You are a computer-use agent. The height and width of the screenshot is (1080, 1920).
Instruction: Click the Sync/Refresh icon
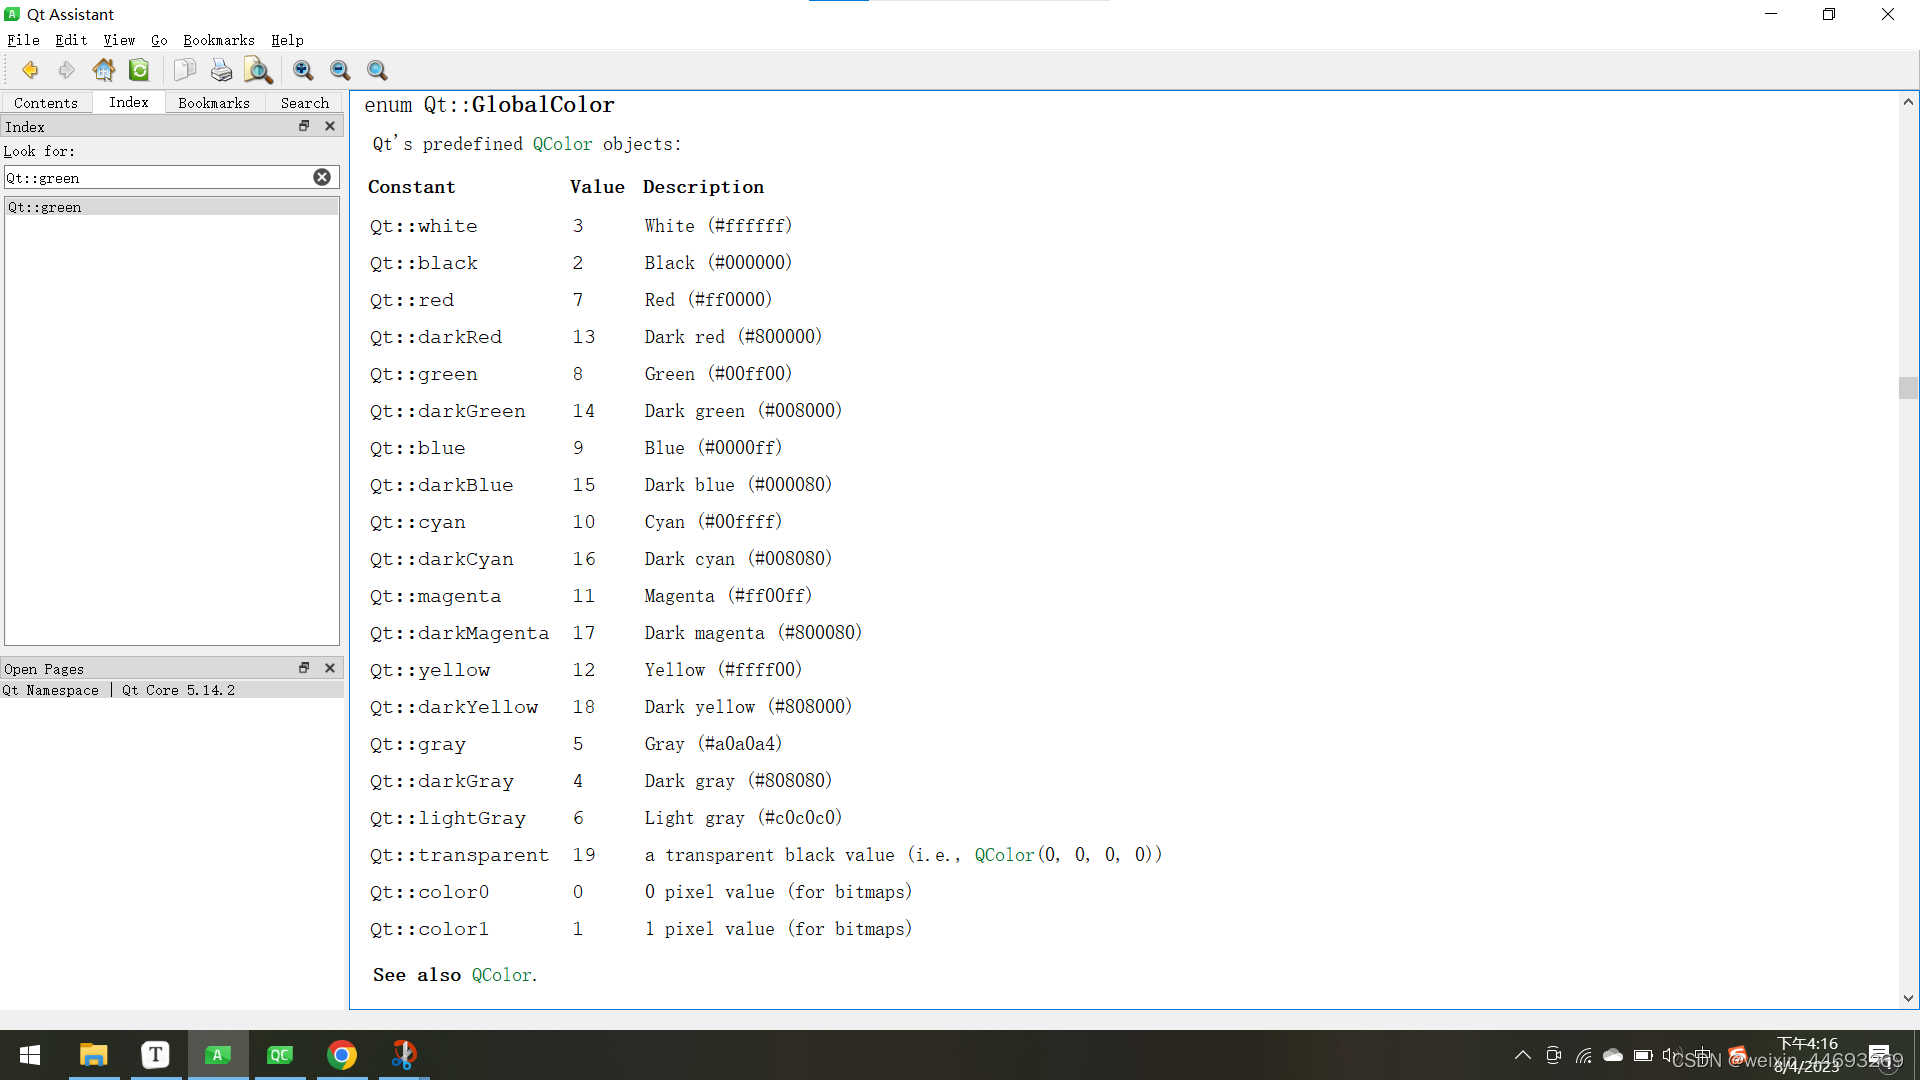[x=140, y=71]
